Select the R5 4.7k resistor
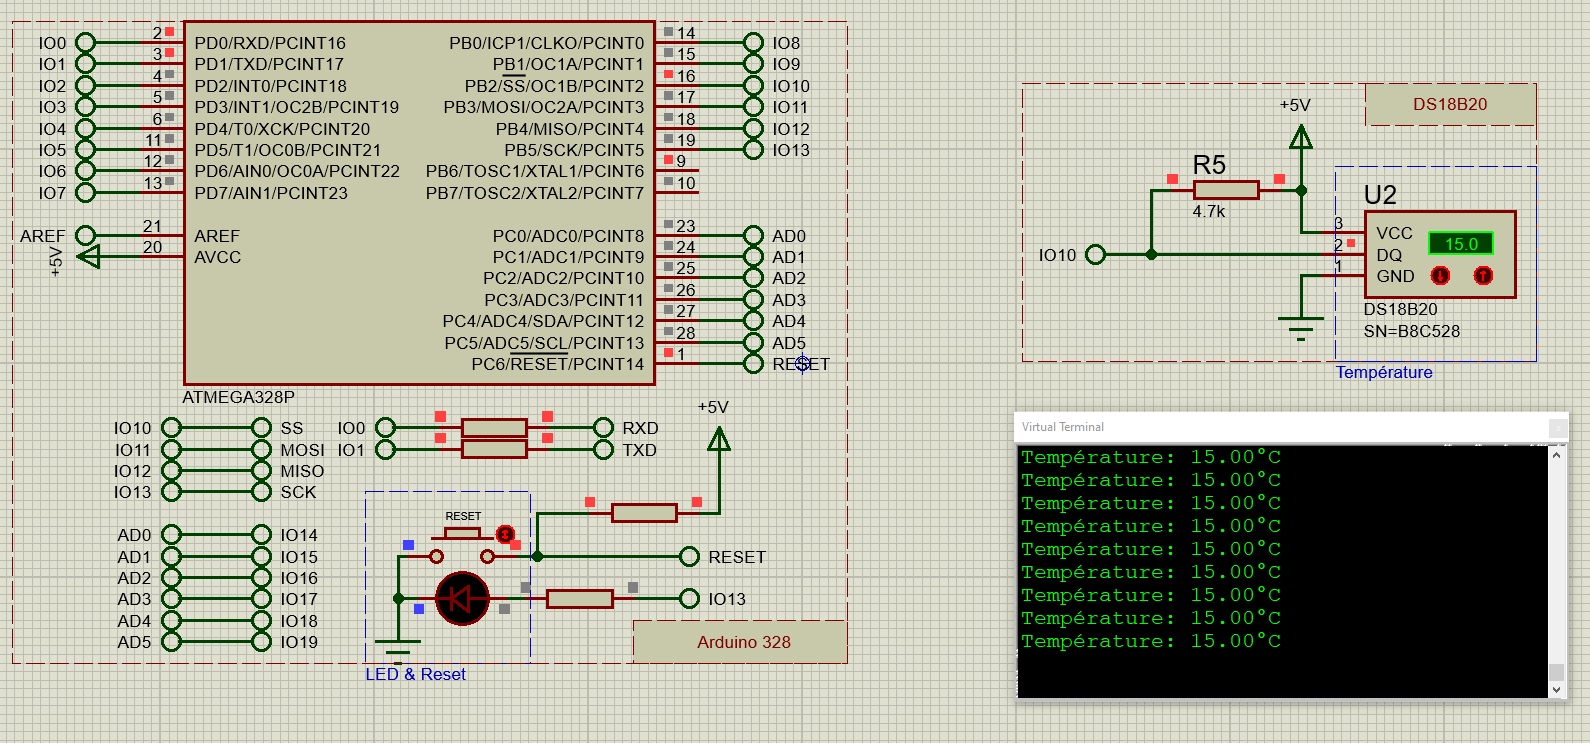This screenshot has height=743, width=1590. point(1225,190)
